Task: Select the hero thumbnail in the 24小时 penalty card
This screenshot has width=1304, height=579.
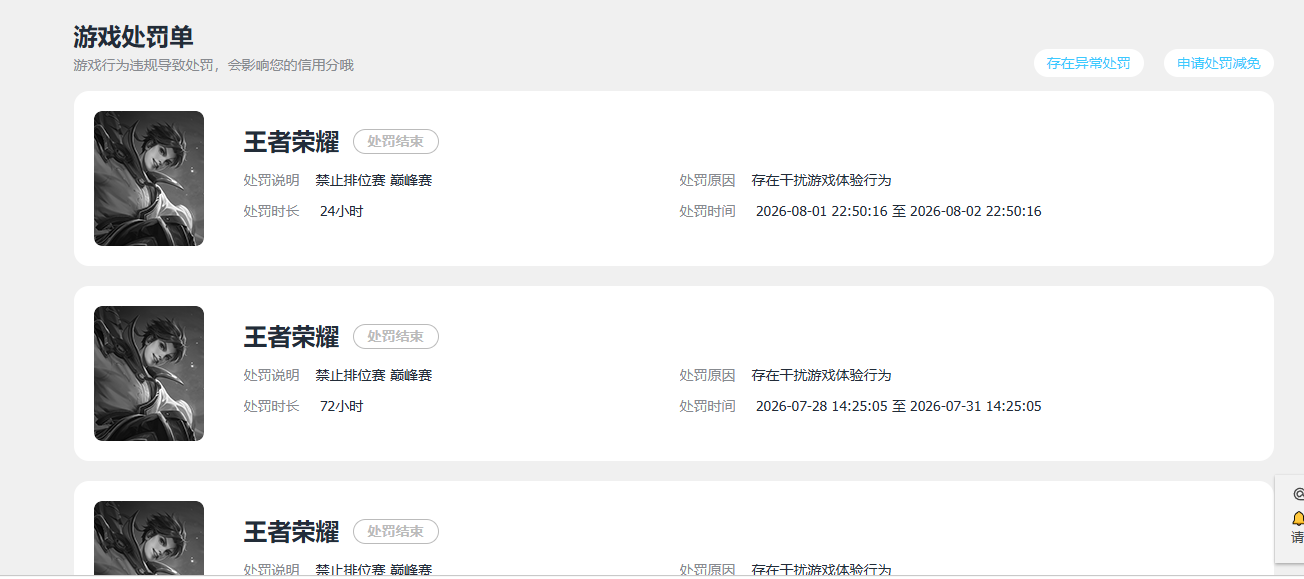Action: tap(149, 178)
